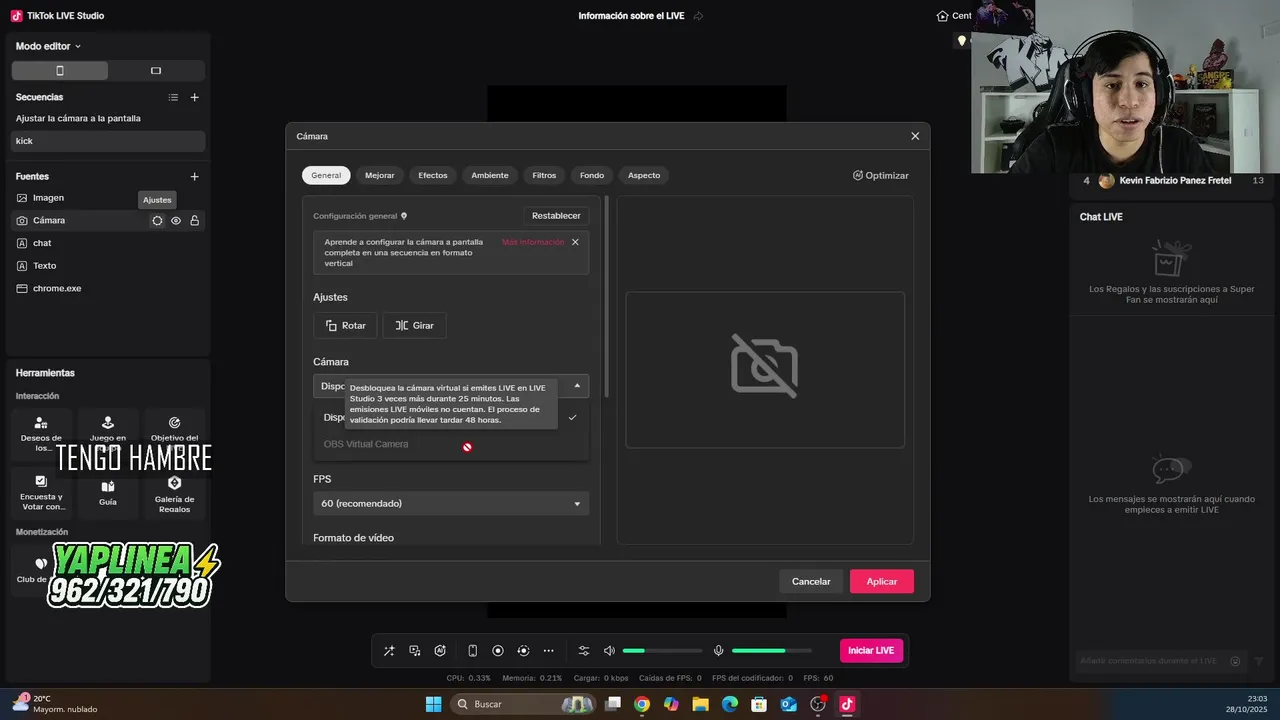Click the mobile phone preview icon in bottom toolbar
Screen dimensions: 1280x720
473,651
